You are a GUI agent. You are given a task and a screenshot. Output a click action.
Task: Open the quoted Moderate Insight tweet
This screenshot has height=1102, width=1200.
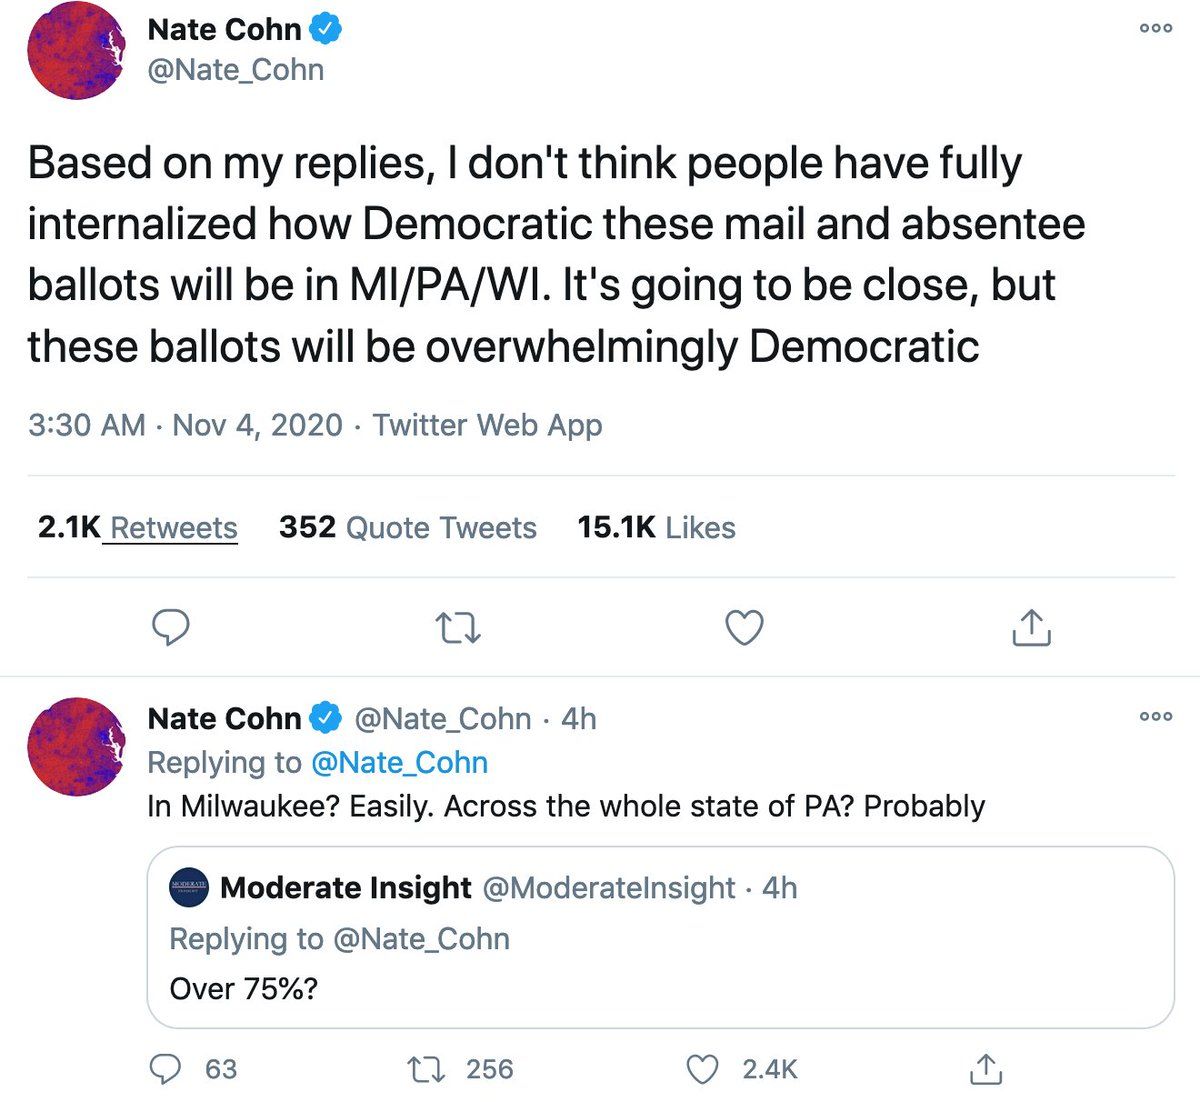point(660,938)
